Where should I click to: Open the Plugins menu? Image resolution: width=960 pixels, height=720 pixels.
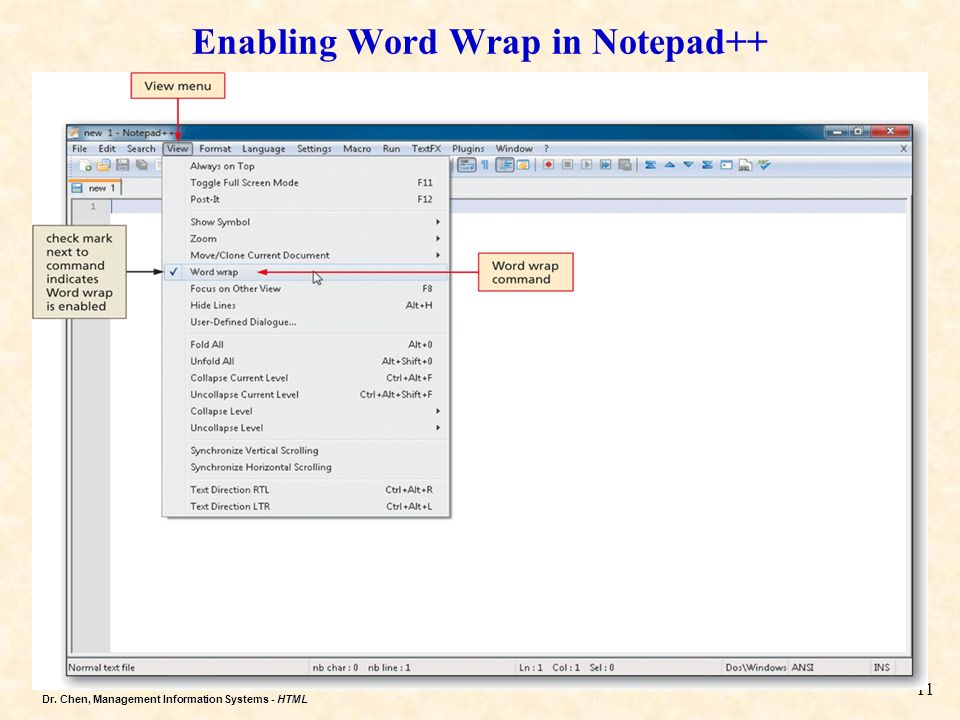pos(468,148)
